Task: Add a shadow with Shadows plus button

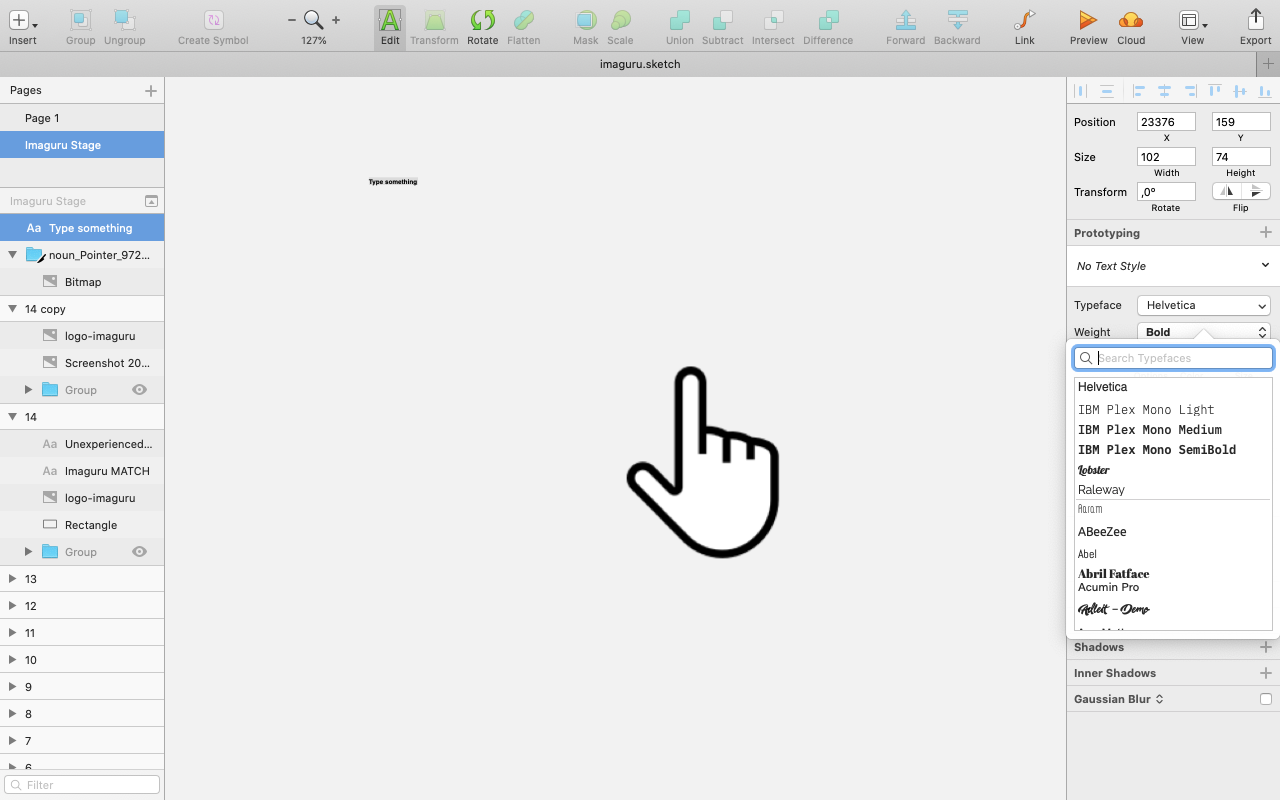Action: pos(1266,647)
